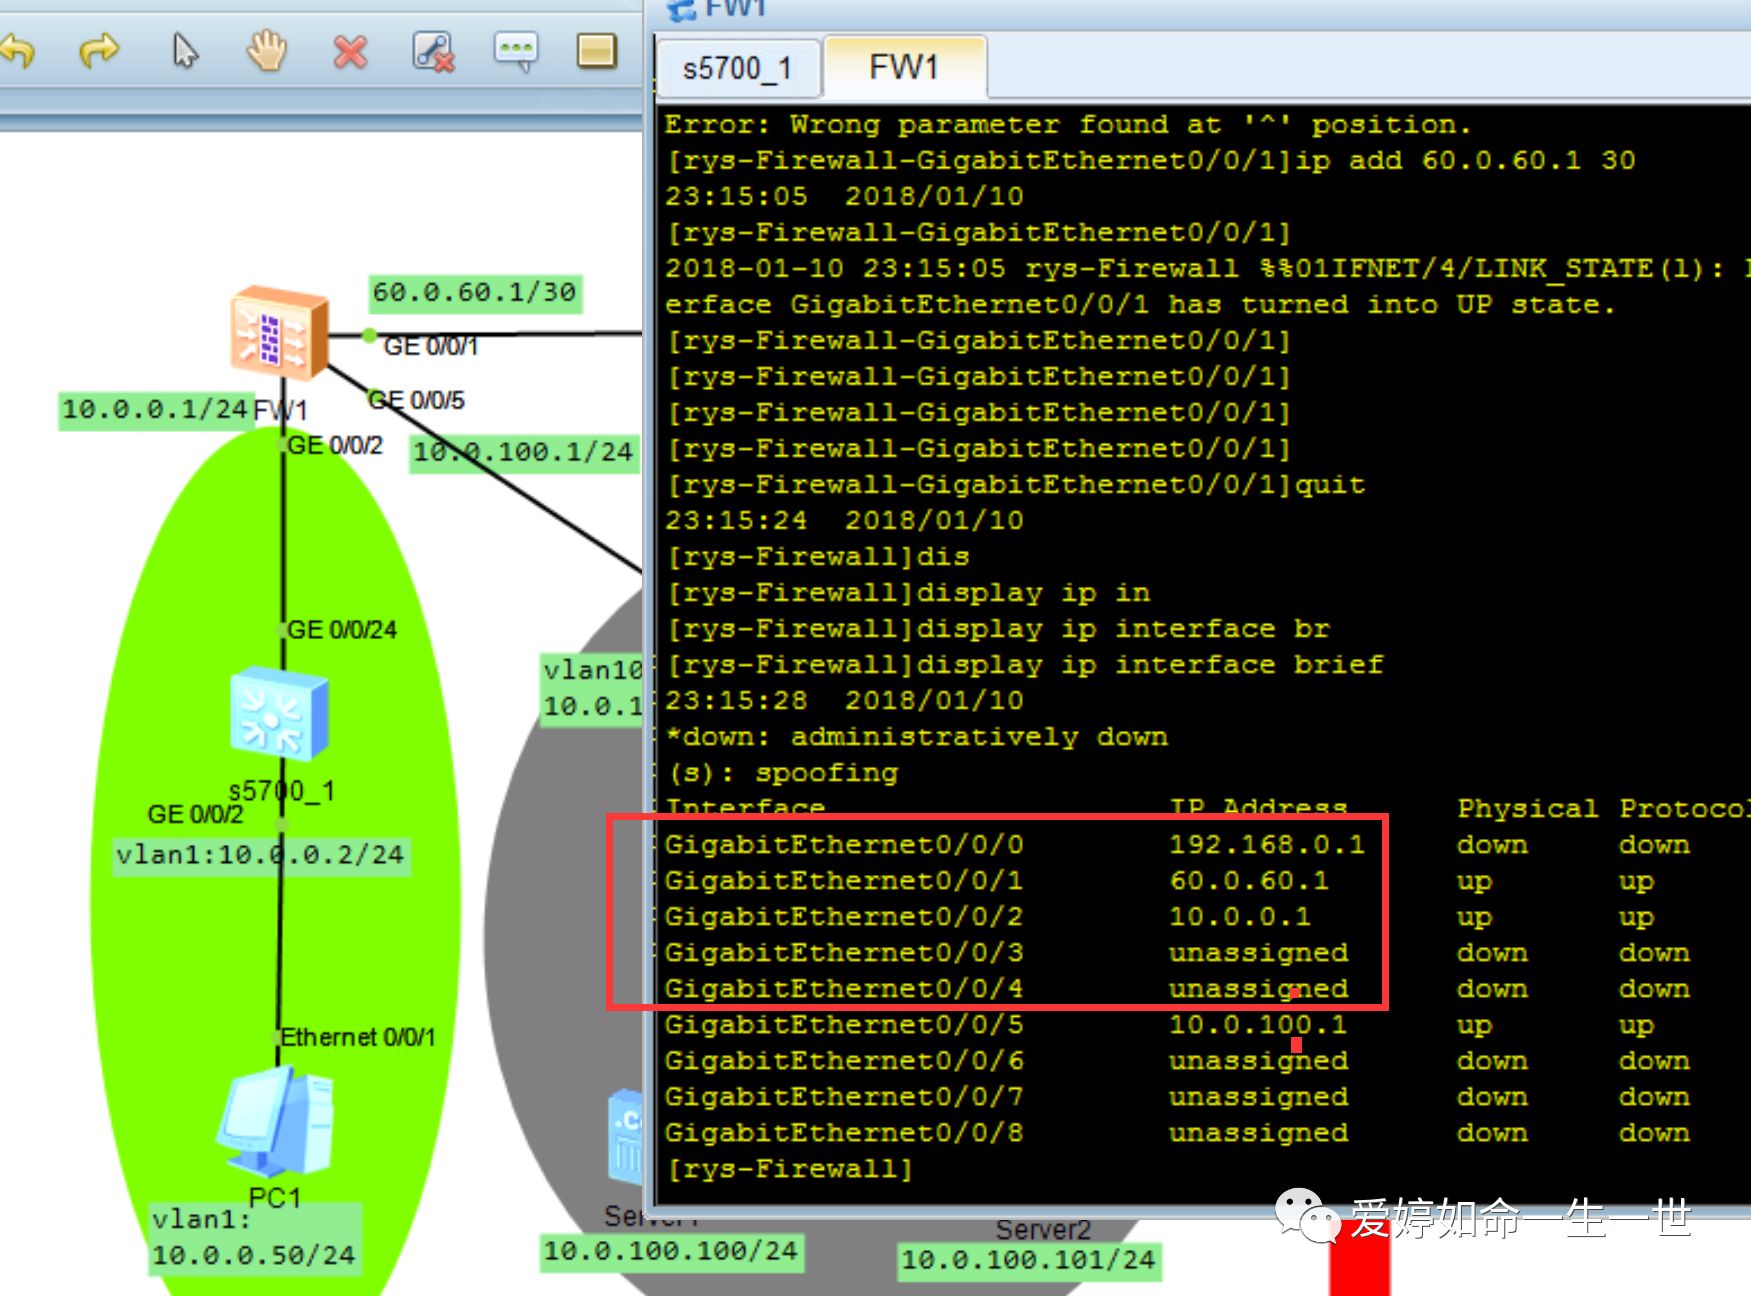Pick the text note tool
This screenshot has height=1296, width=1751.
click(x=516, y=50)
